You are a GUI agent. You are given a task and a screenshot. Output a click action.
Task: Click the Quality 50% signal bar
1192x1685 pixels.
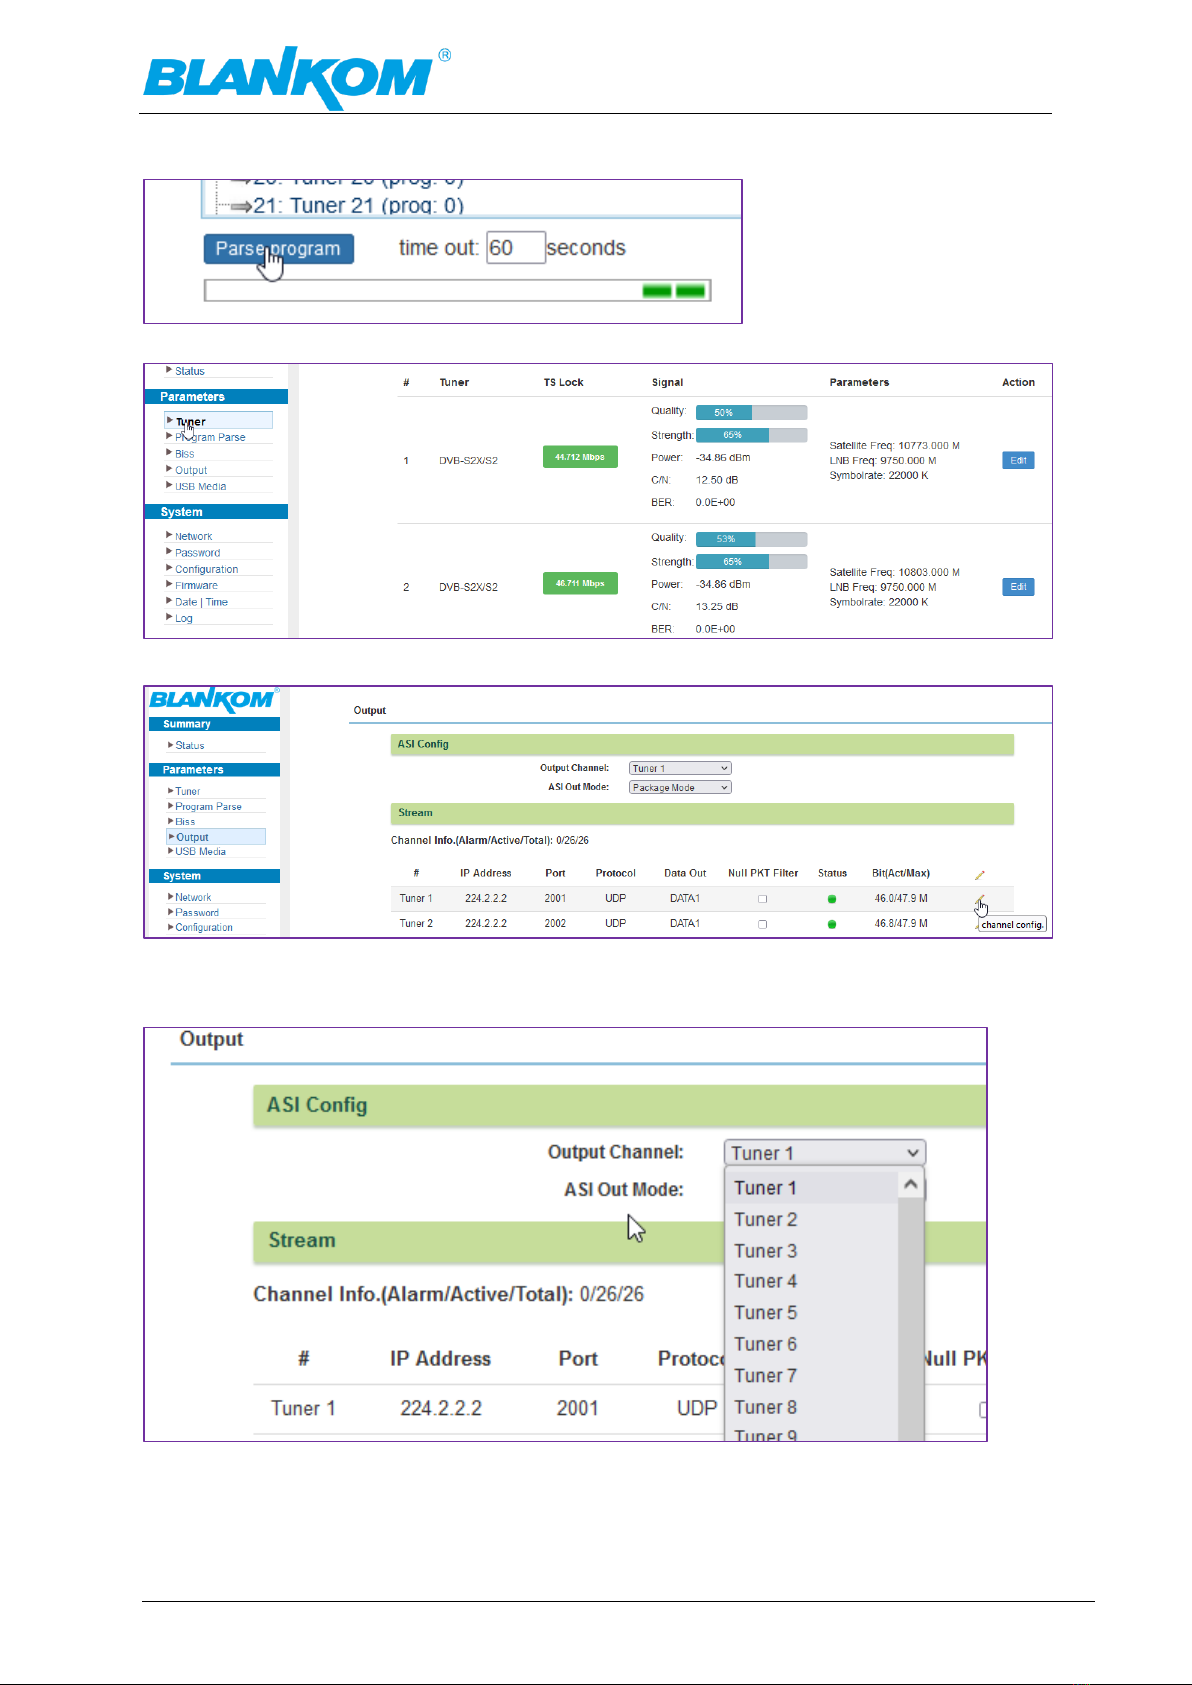pyautogui.click(x=751, y=412)
